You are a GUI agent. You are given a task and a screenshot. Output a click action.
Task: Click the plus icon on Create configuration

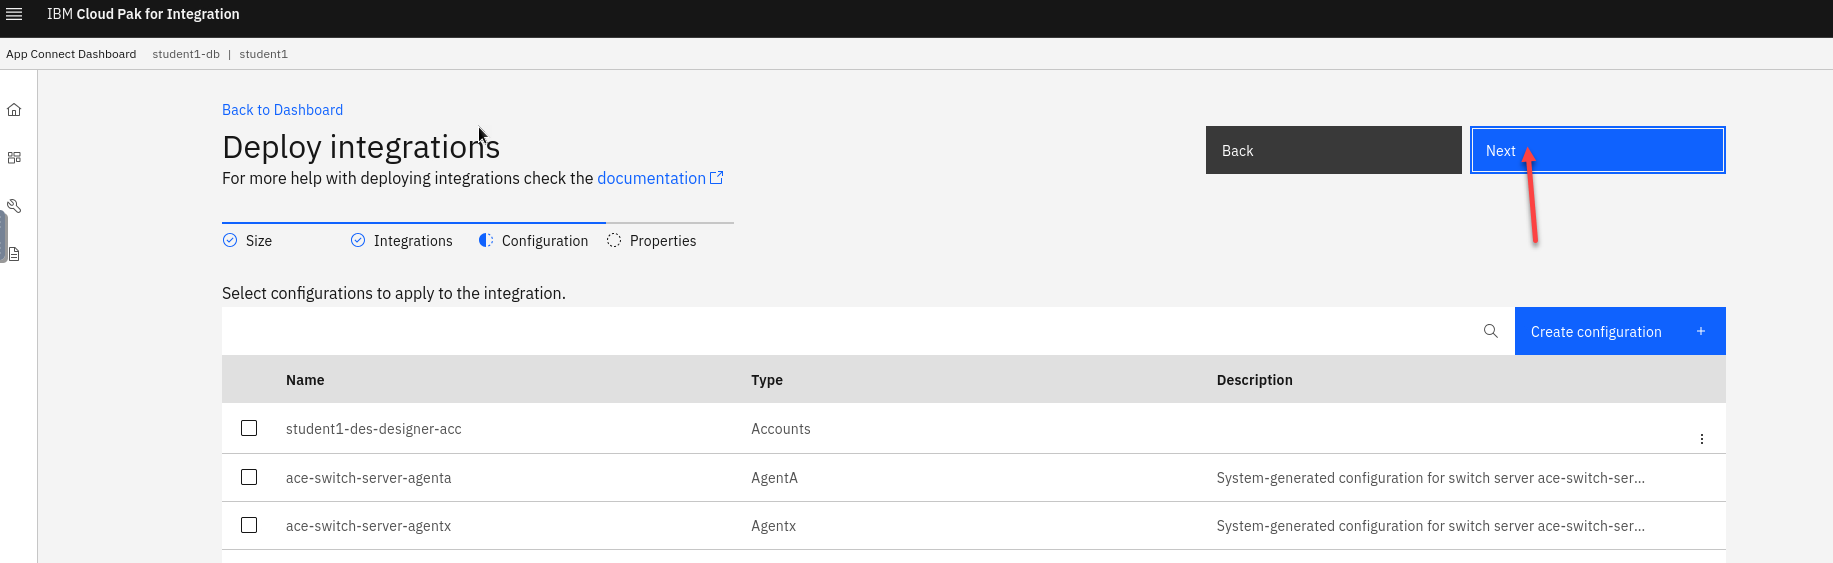pos(1700,331)
